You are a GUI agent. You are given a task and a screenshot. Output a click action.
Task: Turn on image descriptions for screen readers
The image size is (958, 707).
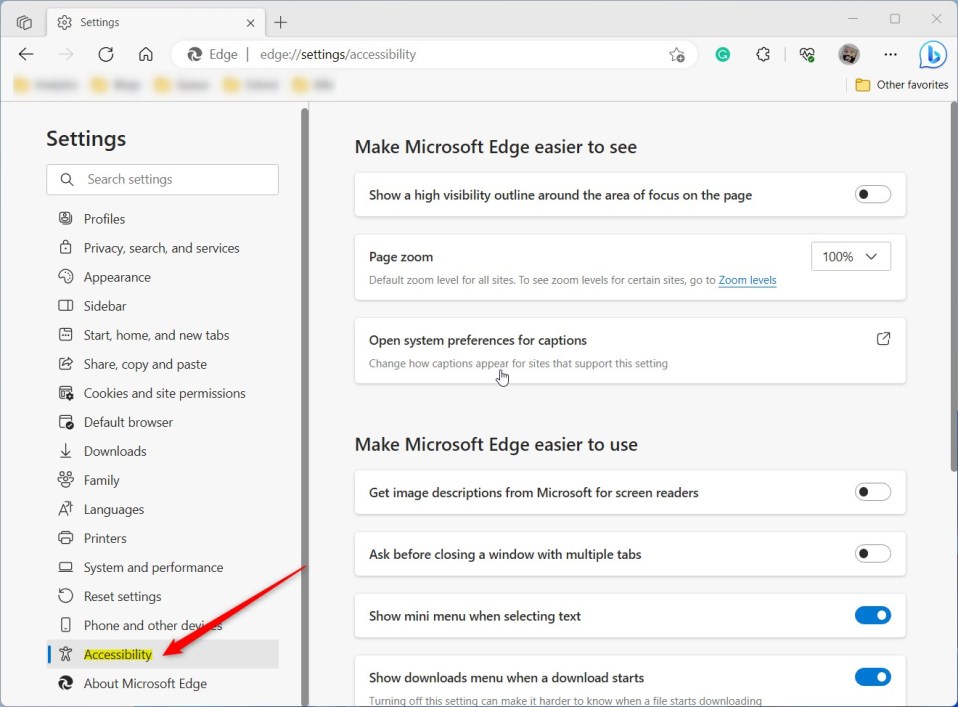[872, 492]
